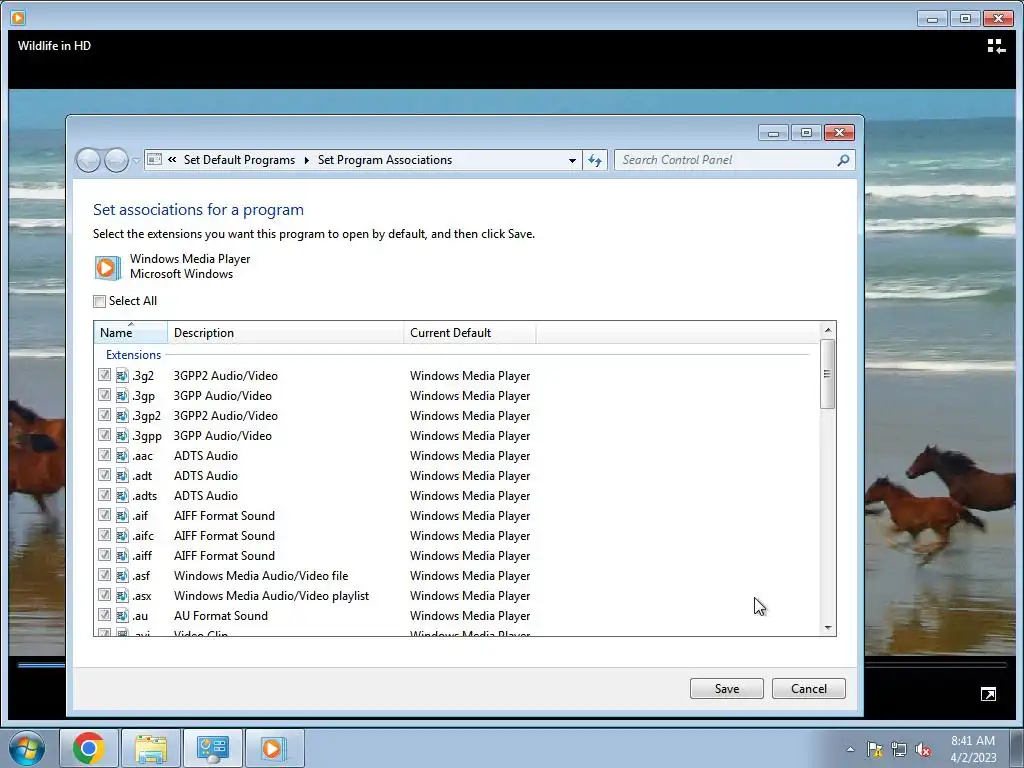Click the Forward navigation arrow
The height and width of the screenshot is (768, 1024).
point(116,160)
